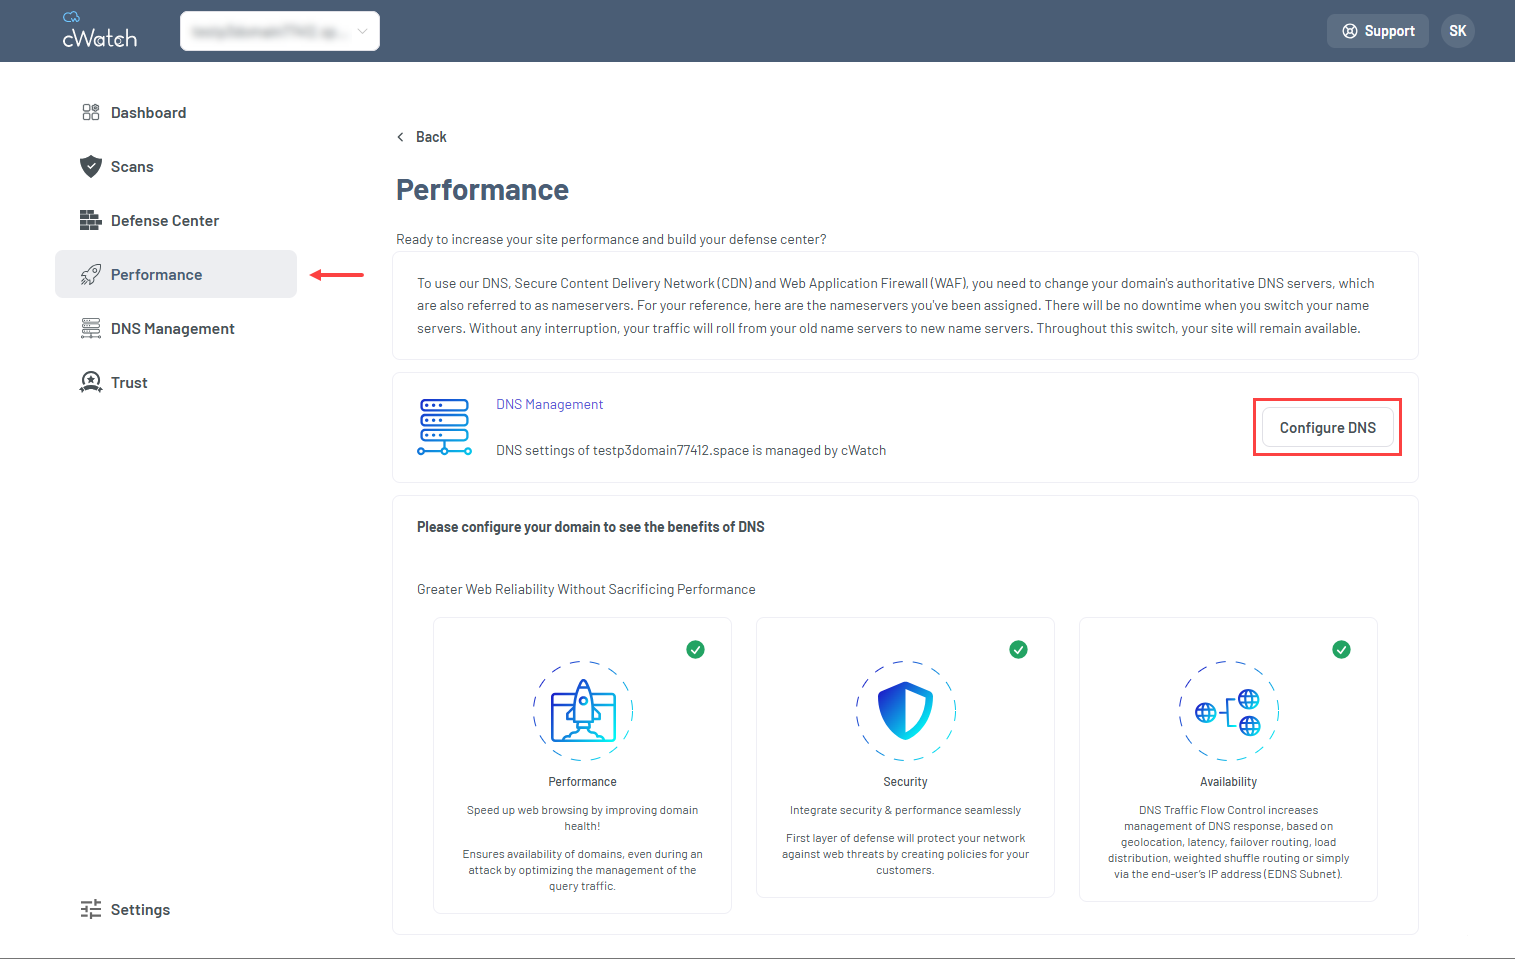Click the Configure DNS button
The height and width of the screenshot is (959, 1515).
(1328, 428)
